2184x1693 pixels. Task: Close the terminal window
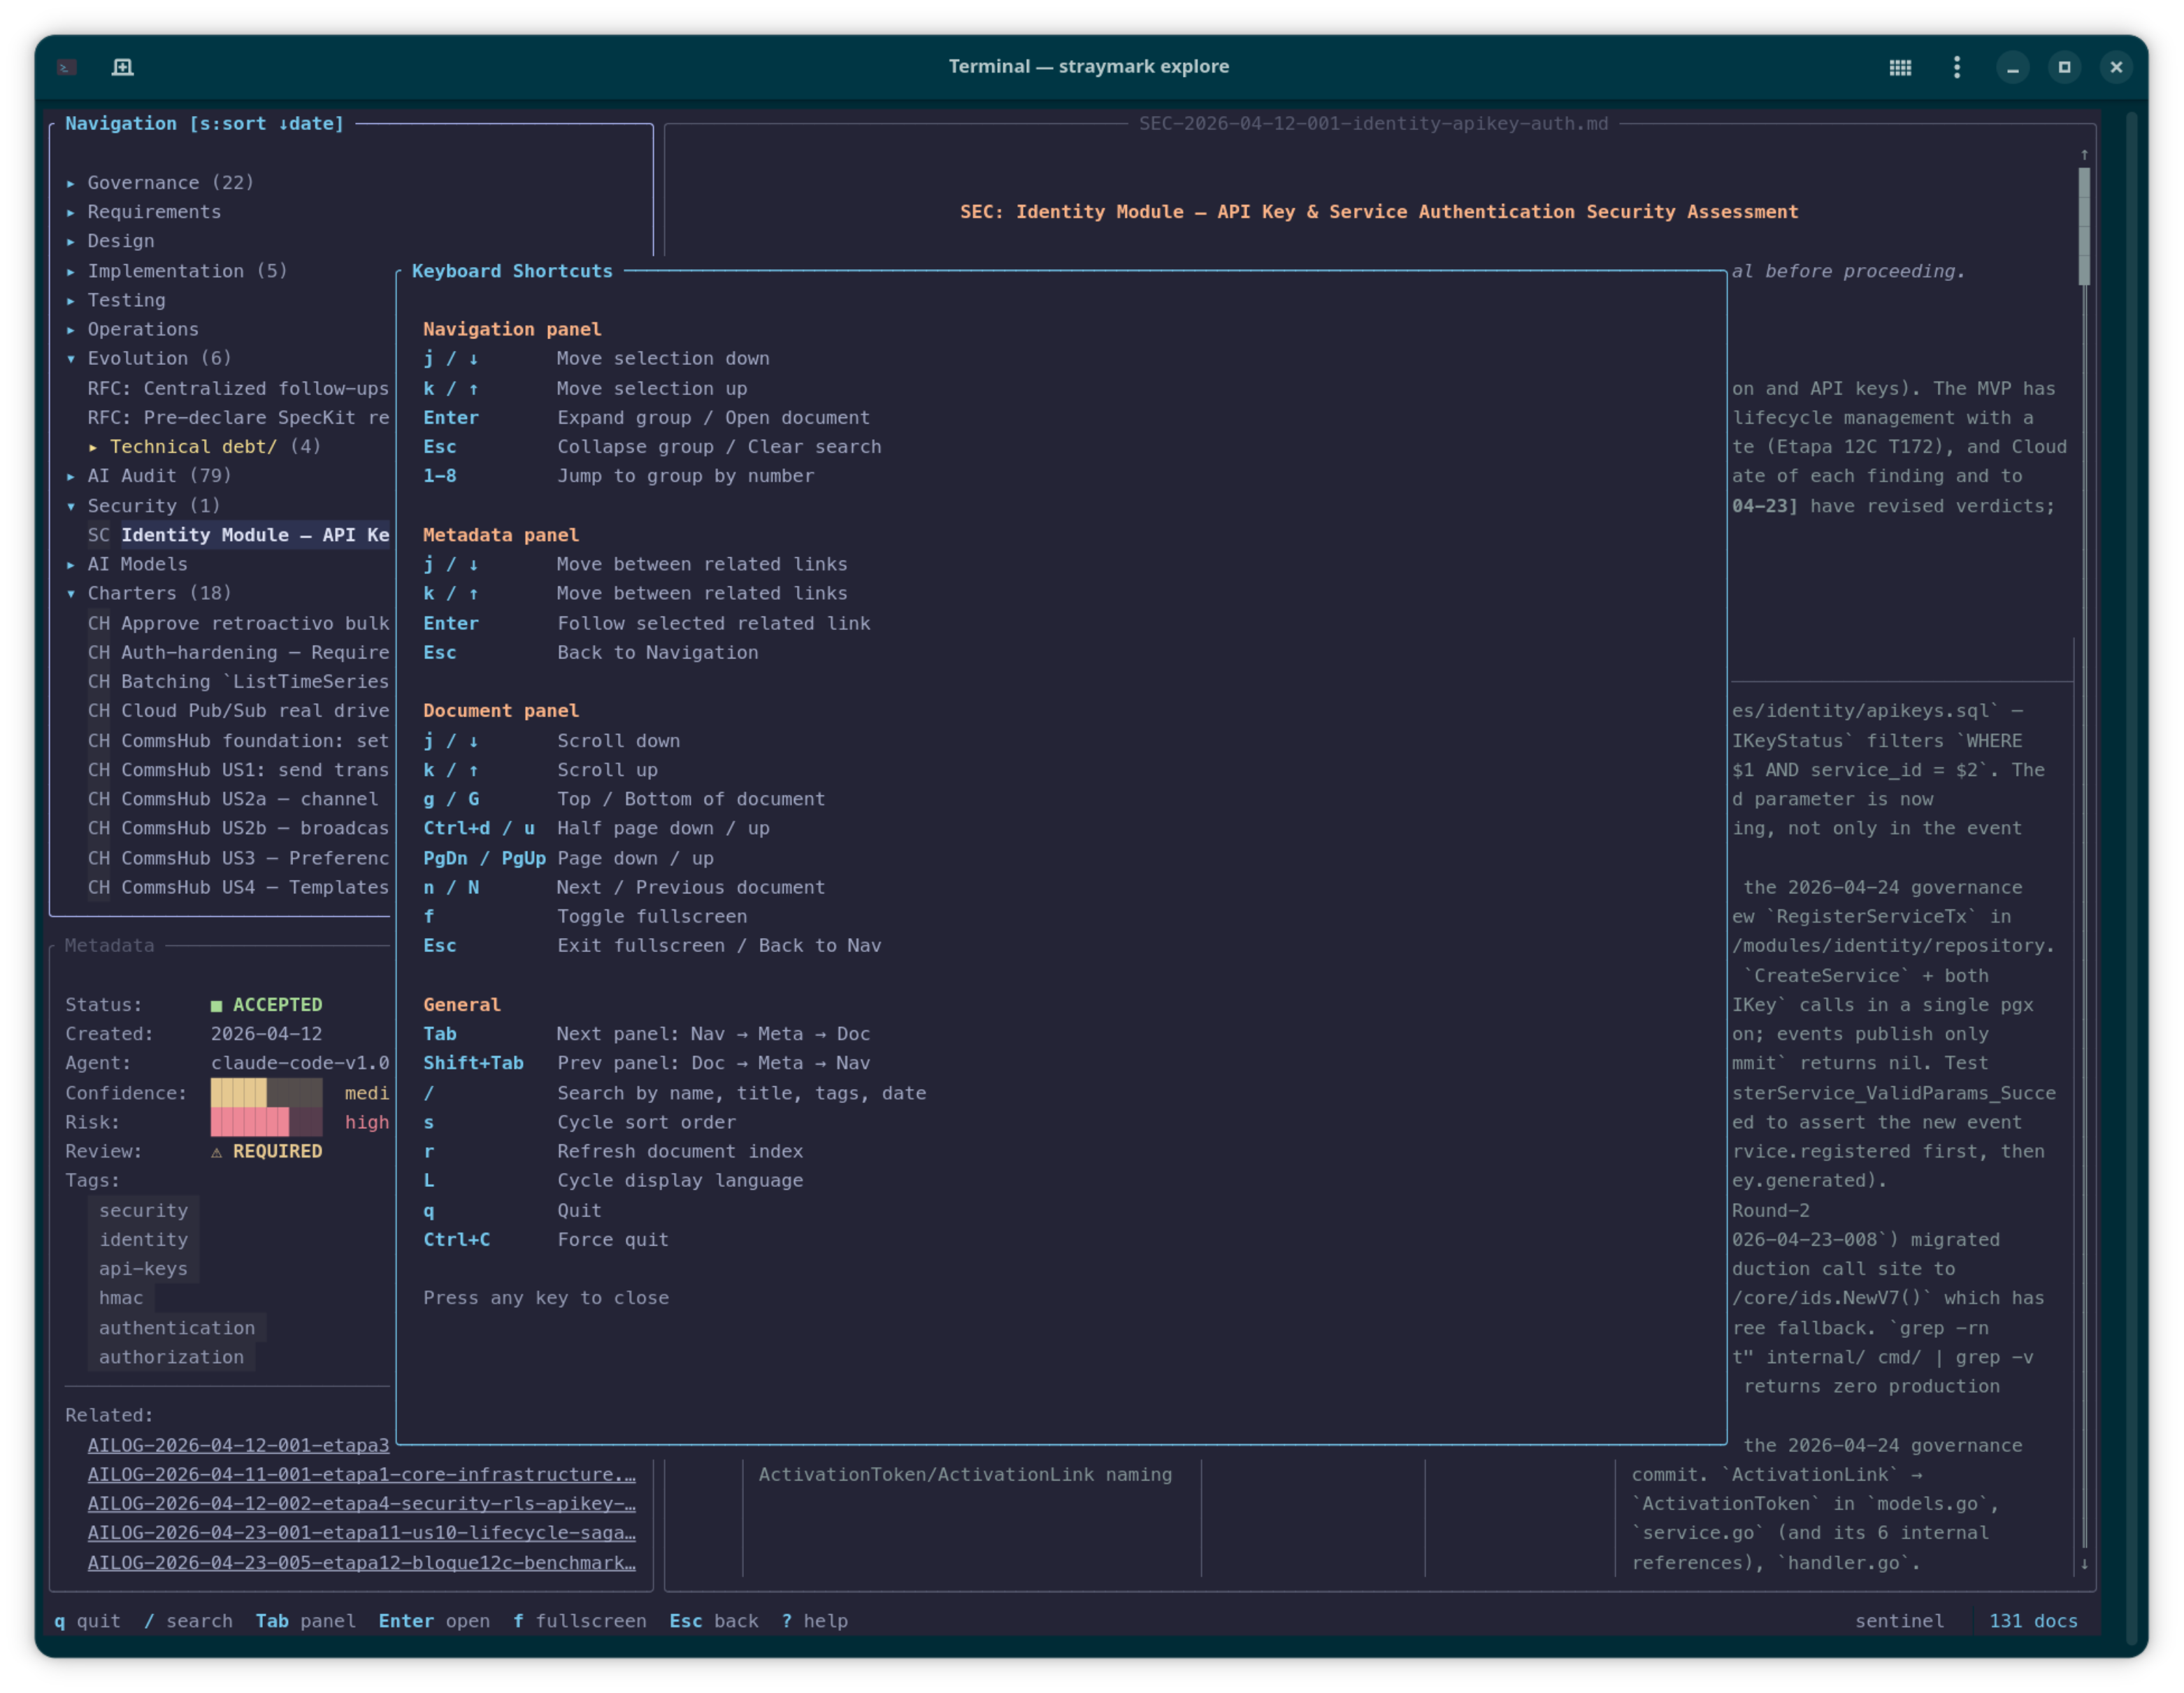[2116, 67]
